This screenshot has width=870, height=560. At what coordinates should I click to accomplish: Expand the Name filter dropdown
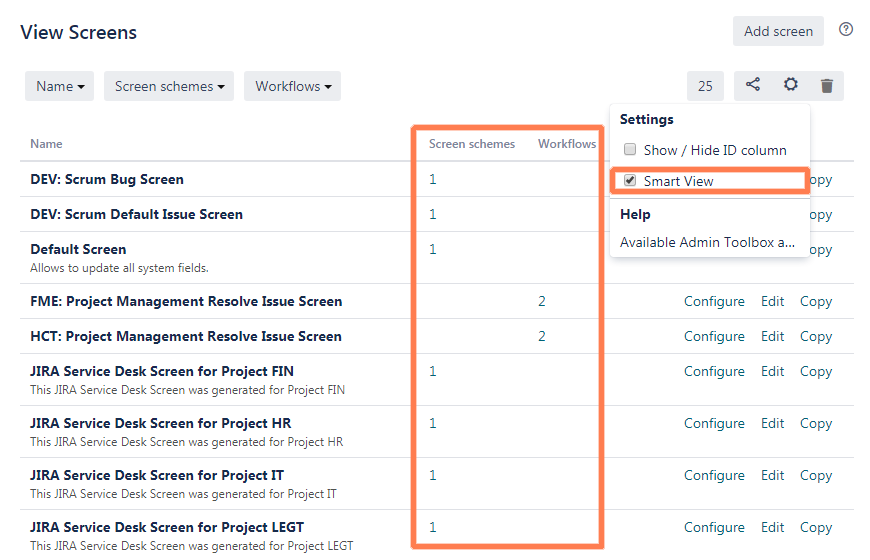(x=60, y=86)
